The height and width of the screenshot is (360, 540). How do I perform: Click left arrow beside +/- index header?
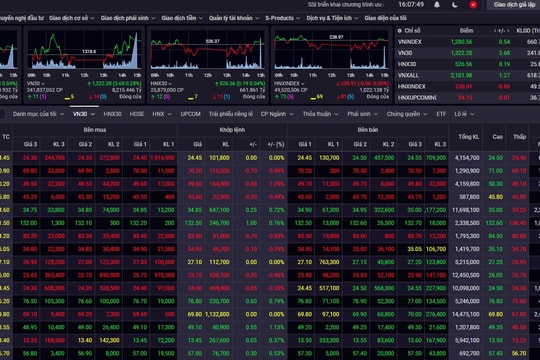[x=495, y=31]
